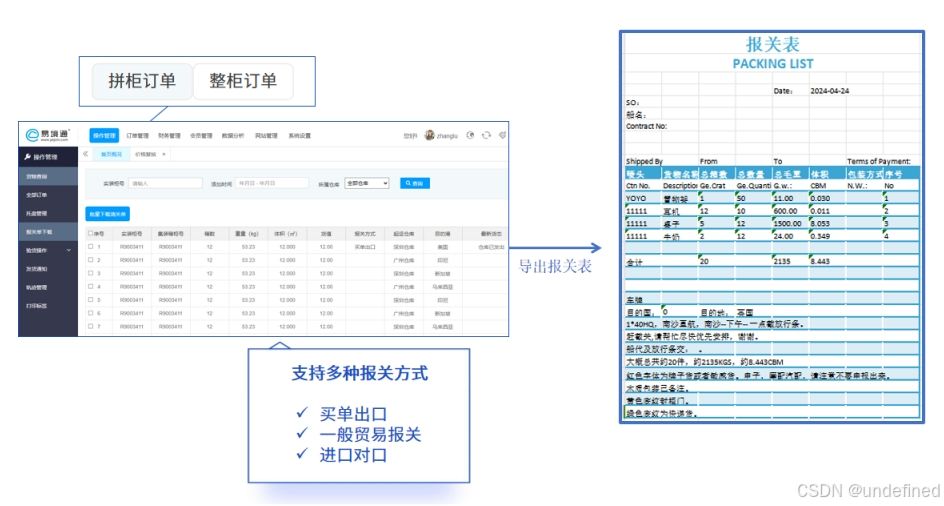Image resolution: width=944 pixels, height=506 pixels.
Task: Check the checkbox for row 4
Action: tap(90, 286)
